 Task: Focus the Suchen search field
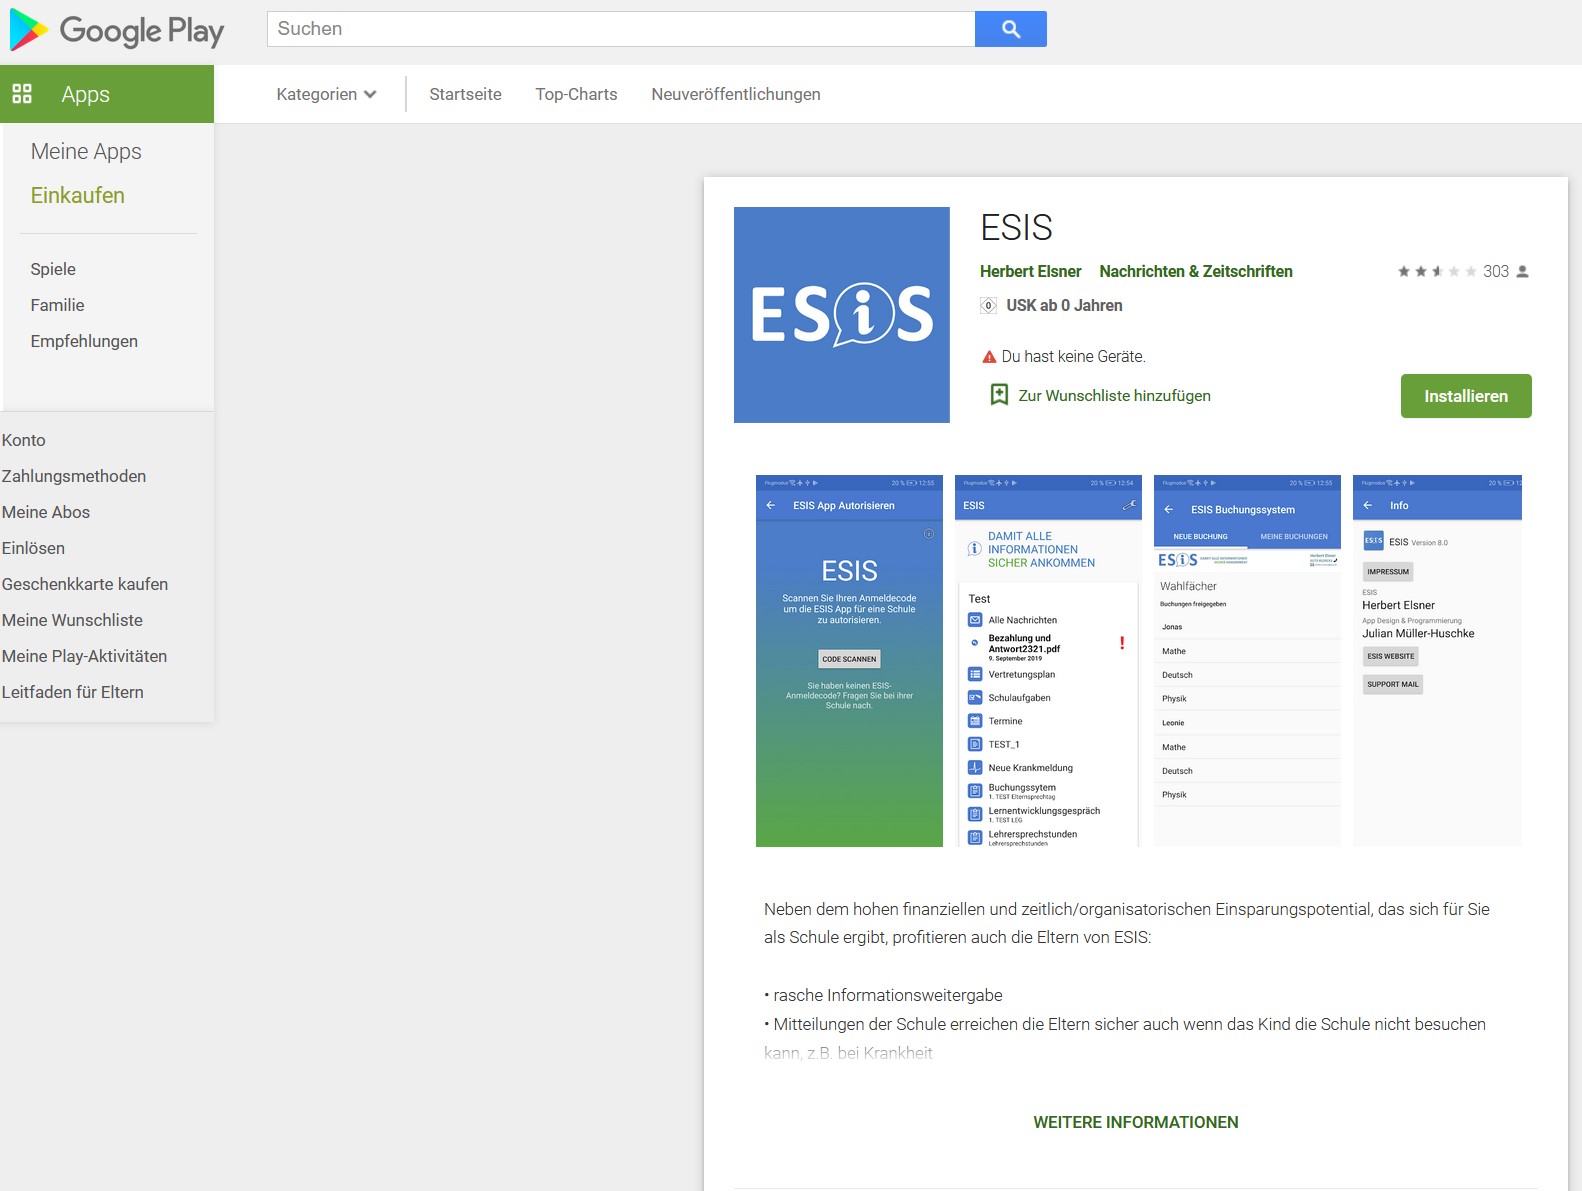(621, 29)
